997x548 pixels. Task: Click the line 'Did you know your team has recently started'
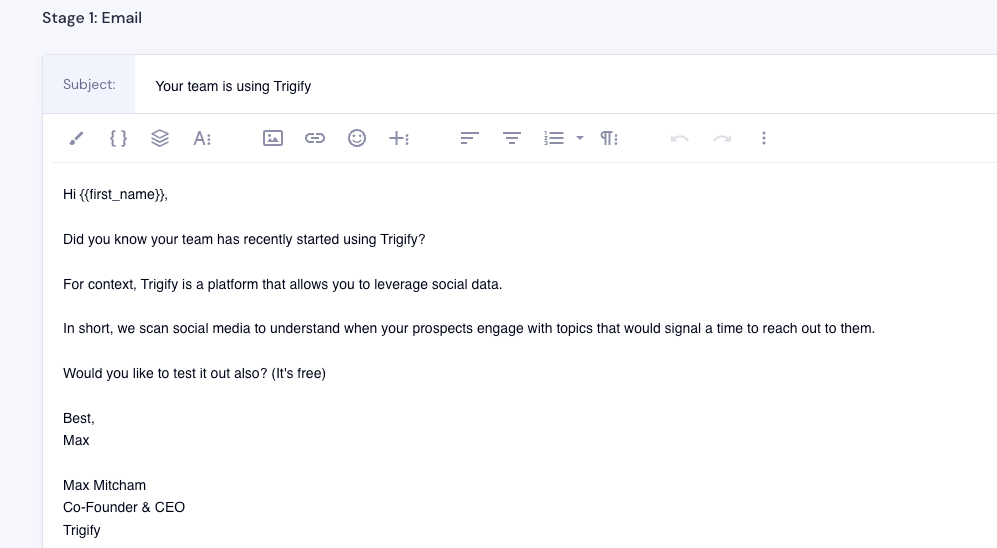coord(244,240)
